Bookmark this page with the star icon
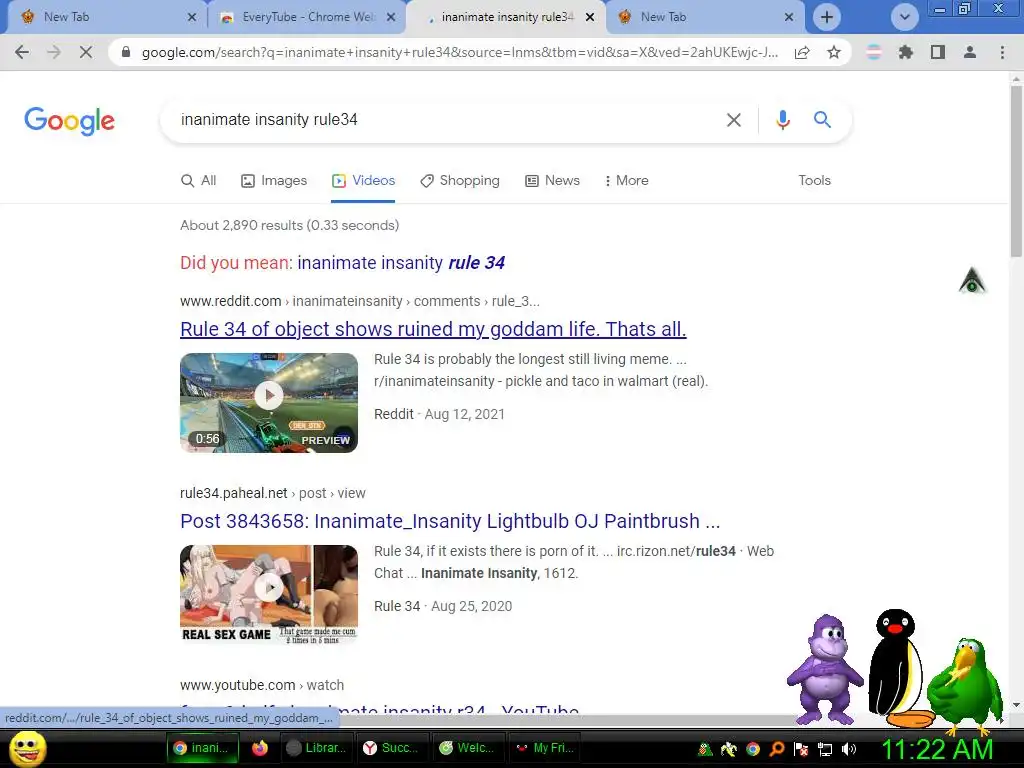 pyautogui.click(x=834, y=52)
